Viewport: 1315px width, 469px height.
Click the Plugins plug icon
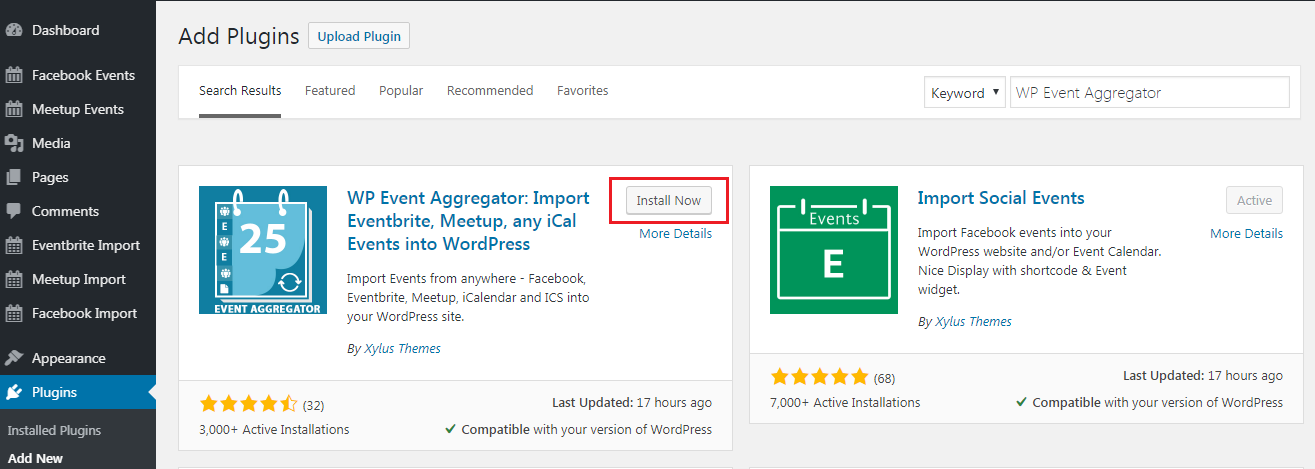click(14, 392)
